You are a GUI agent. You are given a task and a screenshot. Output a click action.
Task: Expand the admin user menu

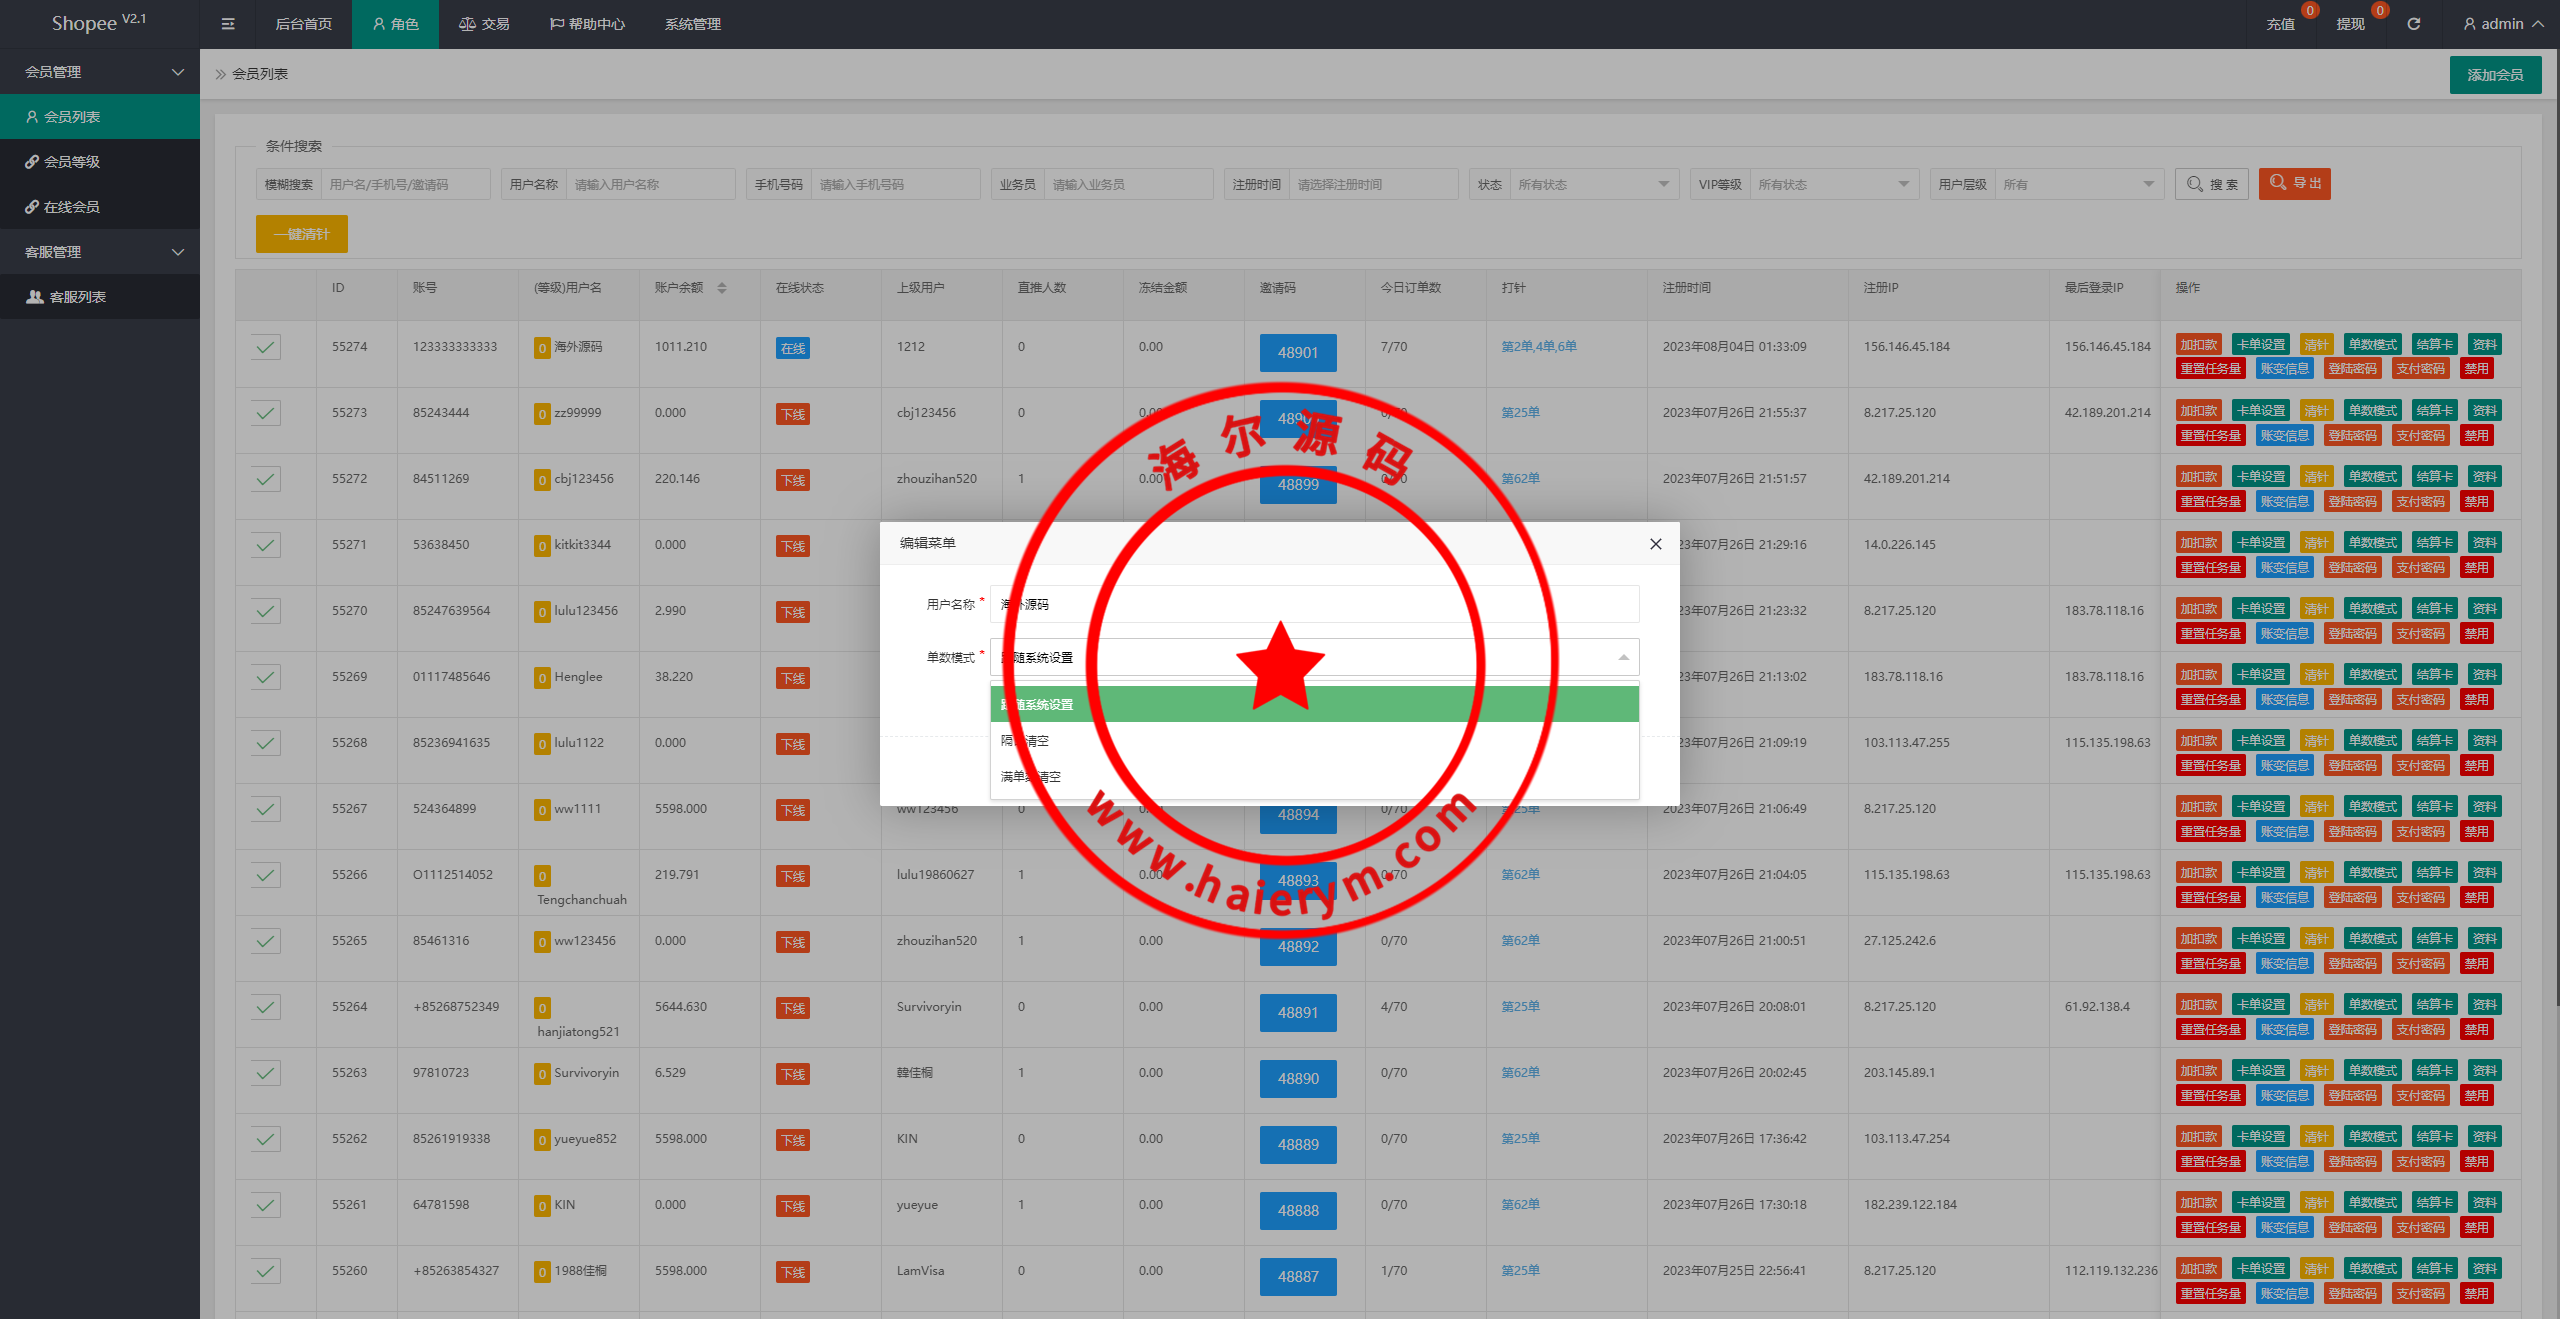(2503, 24)
